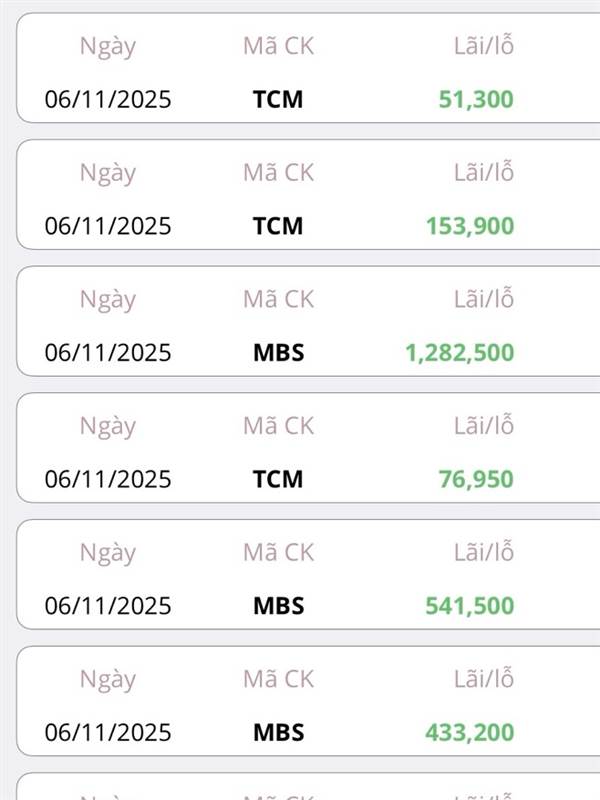Tap TCM code in the 76,950 card
Viewport: 600px width, 800px height.
(278, 479)
